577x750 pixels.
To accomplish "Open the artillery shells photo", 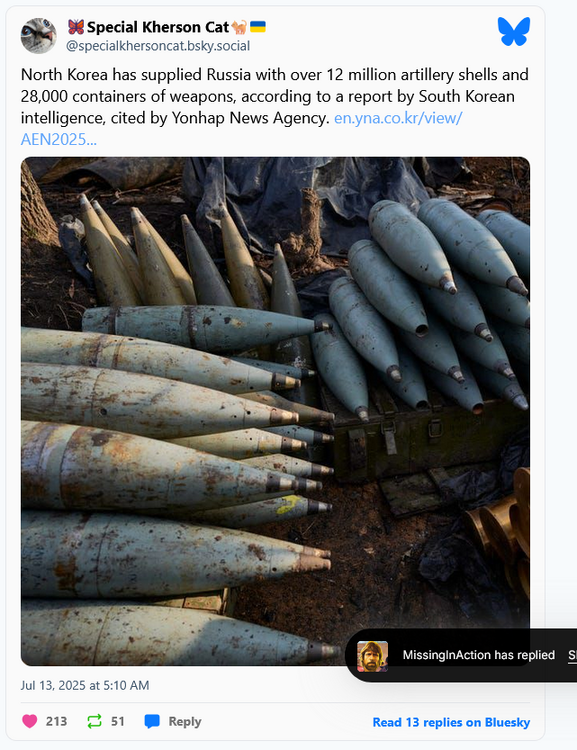I will (x=275, y=411).
